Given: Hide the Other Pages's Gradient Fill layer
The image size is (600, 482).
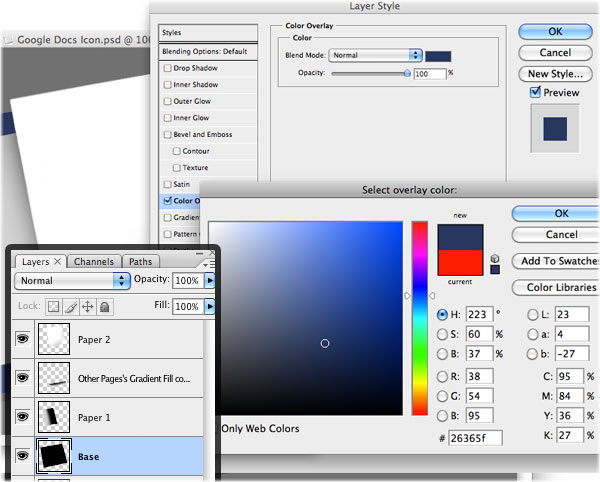Looking at the screenshot, I should pyautogui.click(x=23, y=378).
